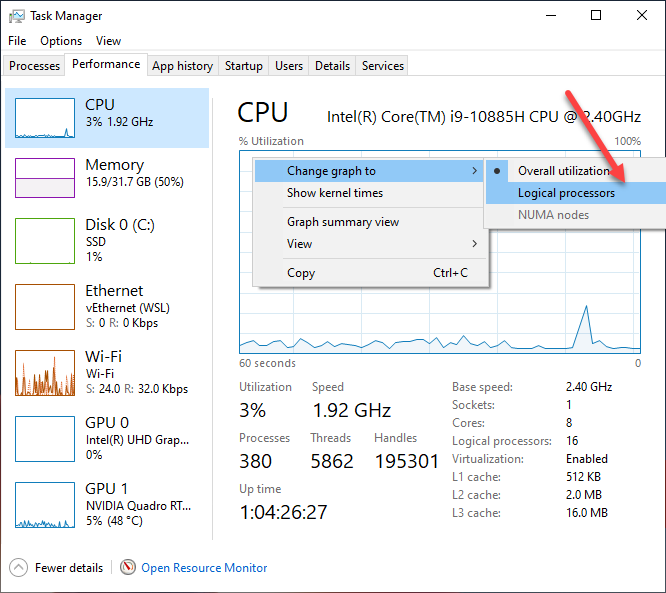This screenshot has height=593, width=666.
Task: Maximize the Task Manager window
Action: pyautogui.click(x=596, y=15)
